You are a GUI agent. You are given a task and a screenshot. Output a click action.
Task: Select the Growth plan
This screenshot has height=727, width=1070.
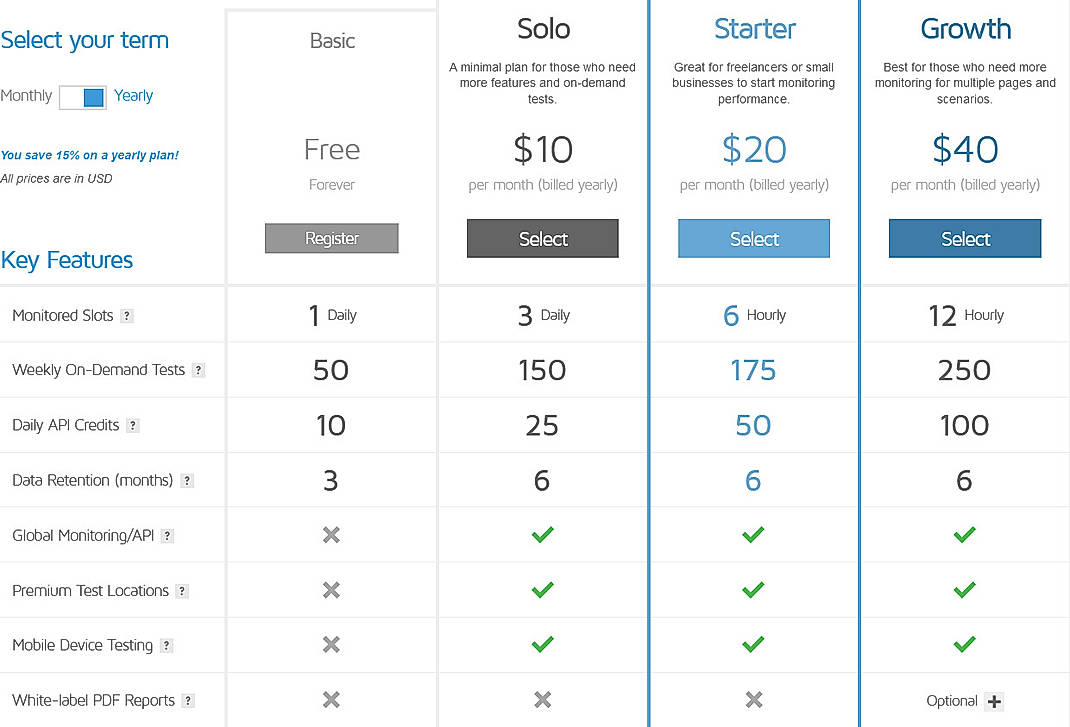(964, 238)
